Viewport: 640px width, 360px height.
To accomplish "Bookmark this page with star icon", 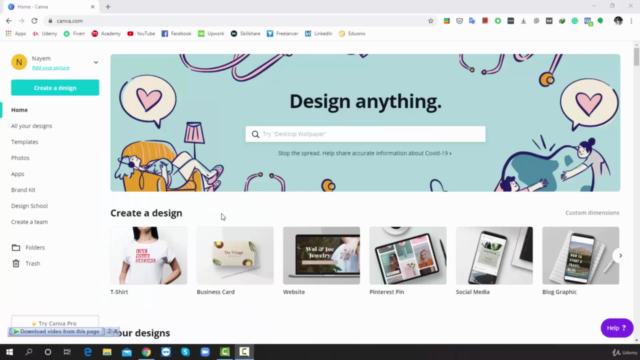I will click(431, 21).
